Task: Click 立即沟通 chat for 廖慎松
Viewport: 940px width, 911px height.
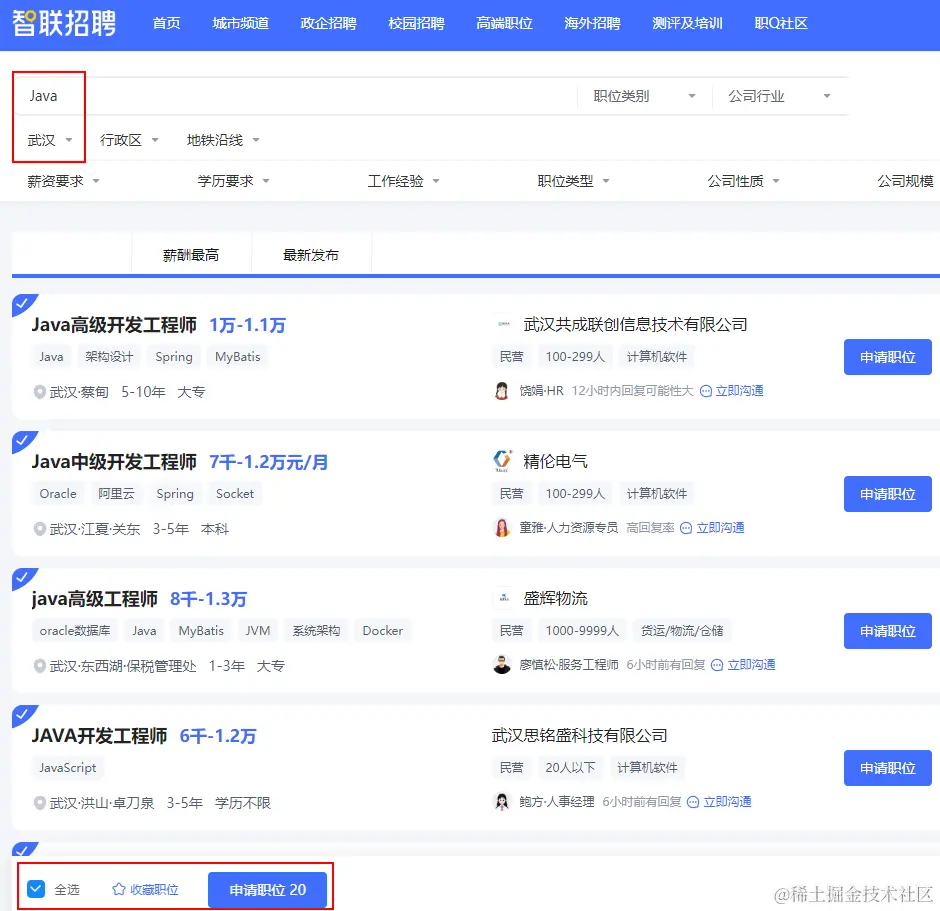Action: pos(744,665)
